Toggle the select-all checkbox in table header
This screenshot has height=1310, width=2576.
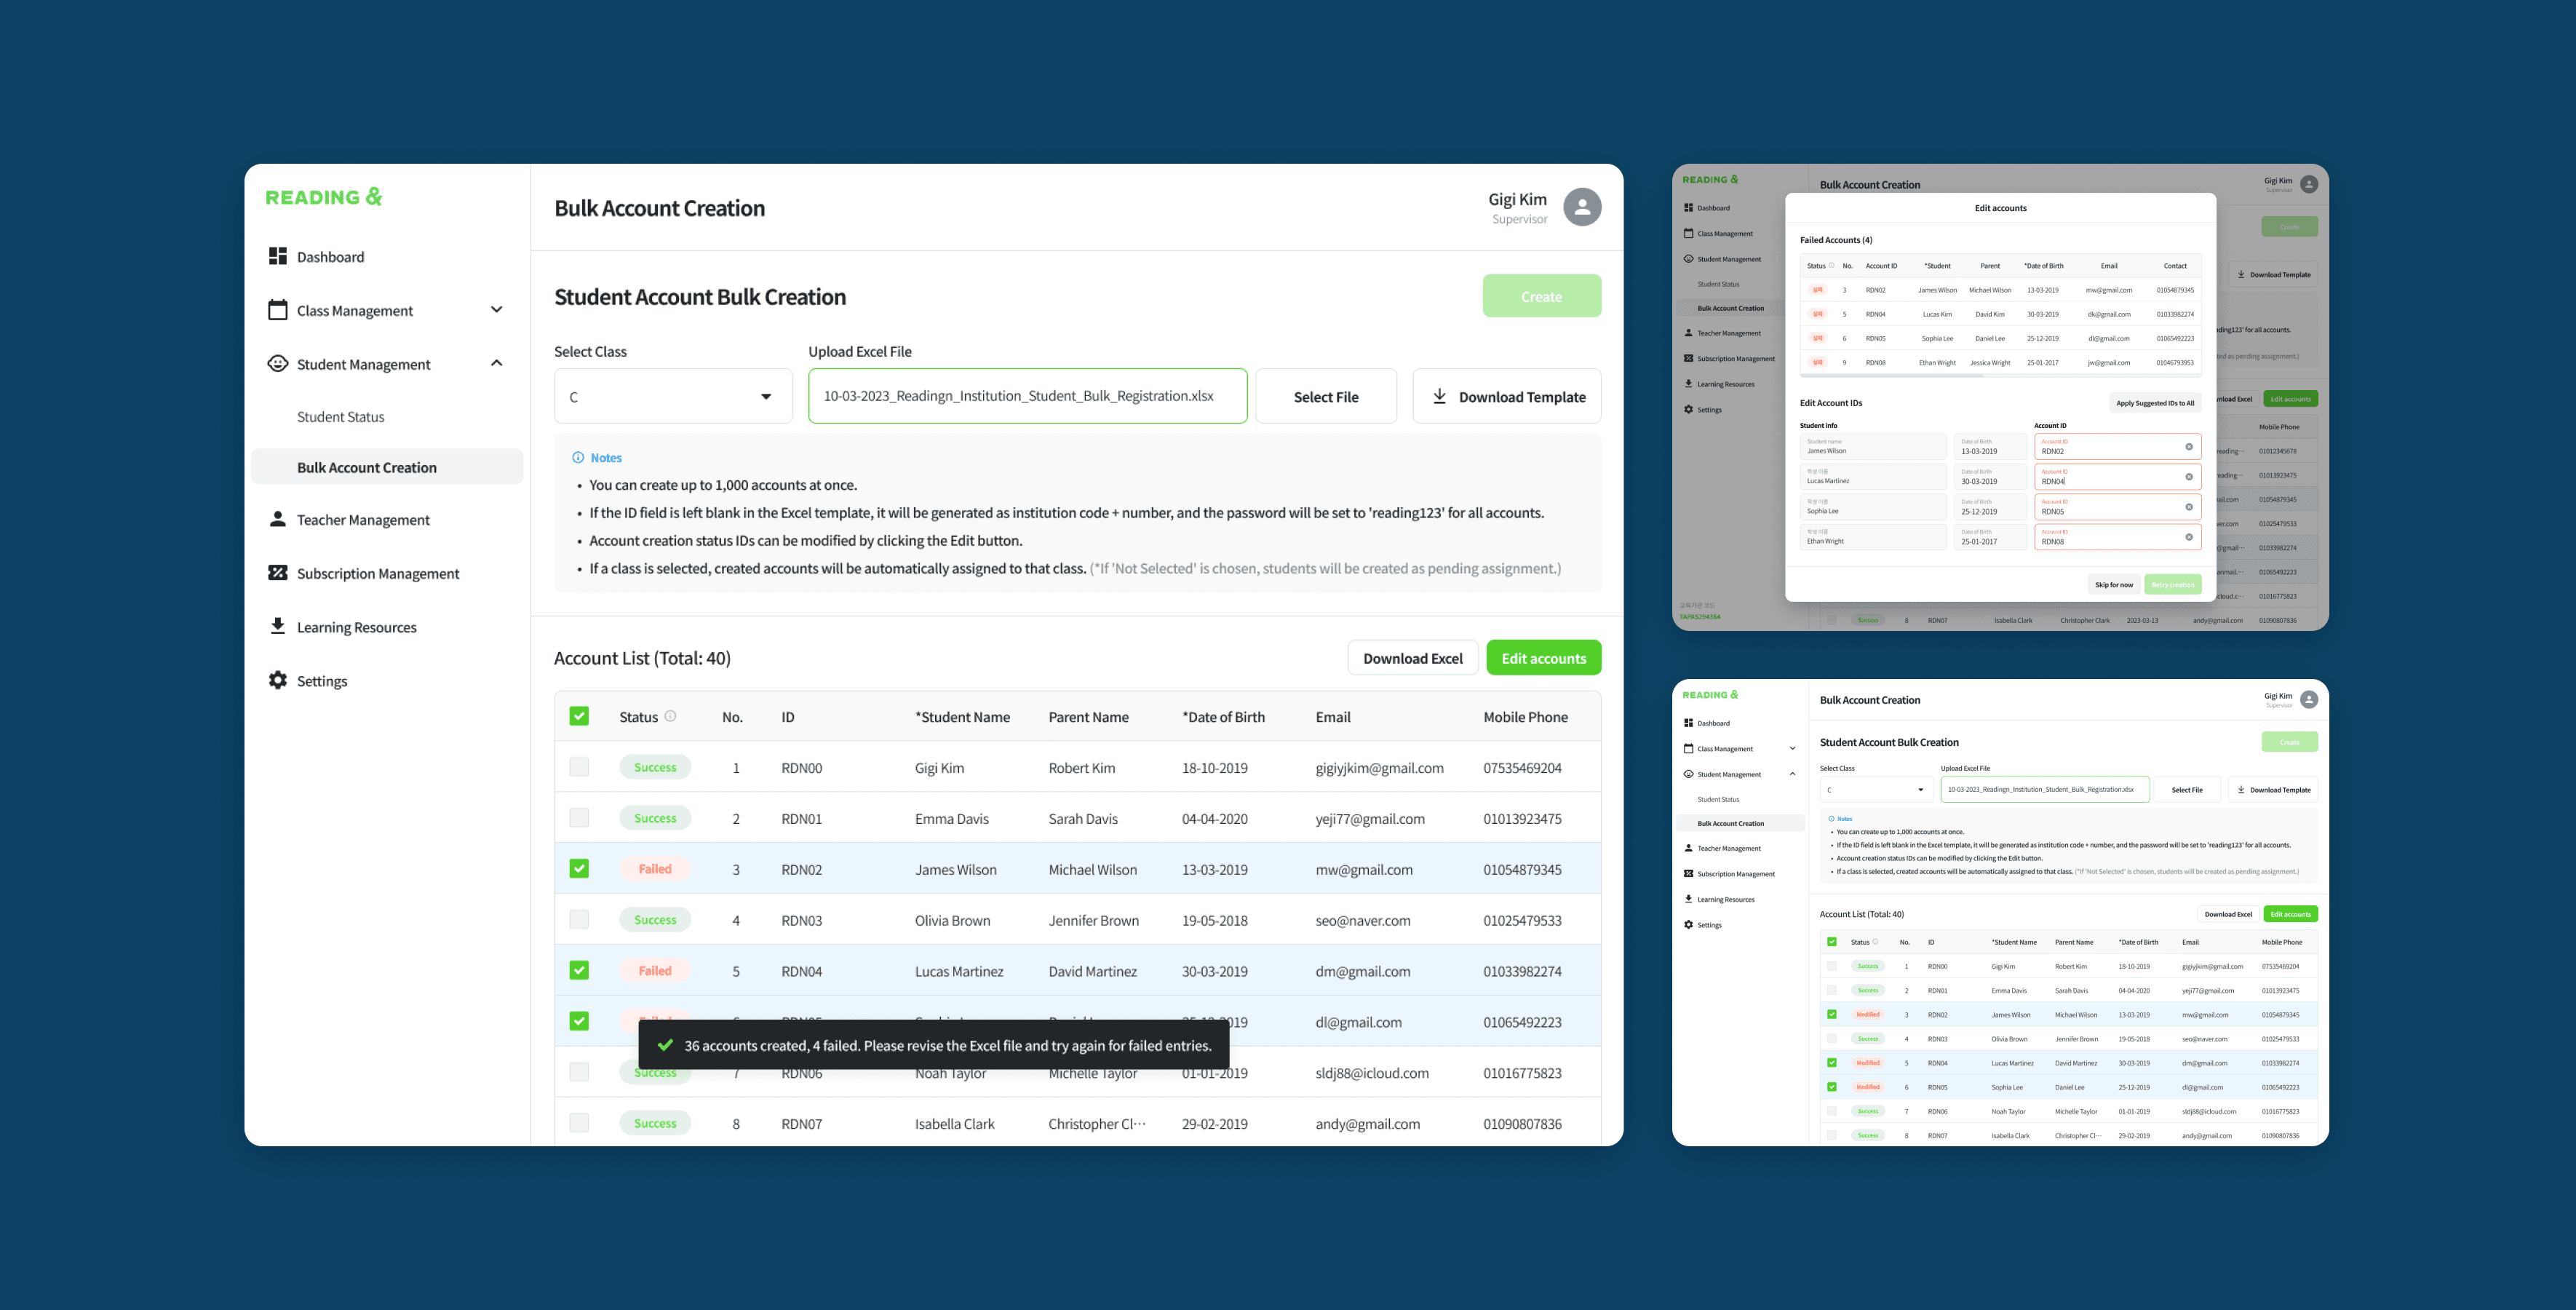click(x=579, y=716)
